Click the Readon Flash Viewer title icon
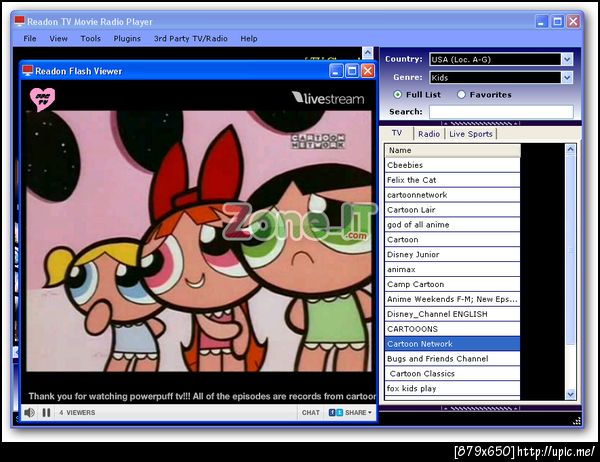The image size is (600, 462). pos(28,71)
